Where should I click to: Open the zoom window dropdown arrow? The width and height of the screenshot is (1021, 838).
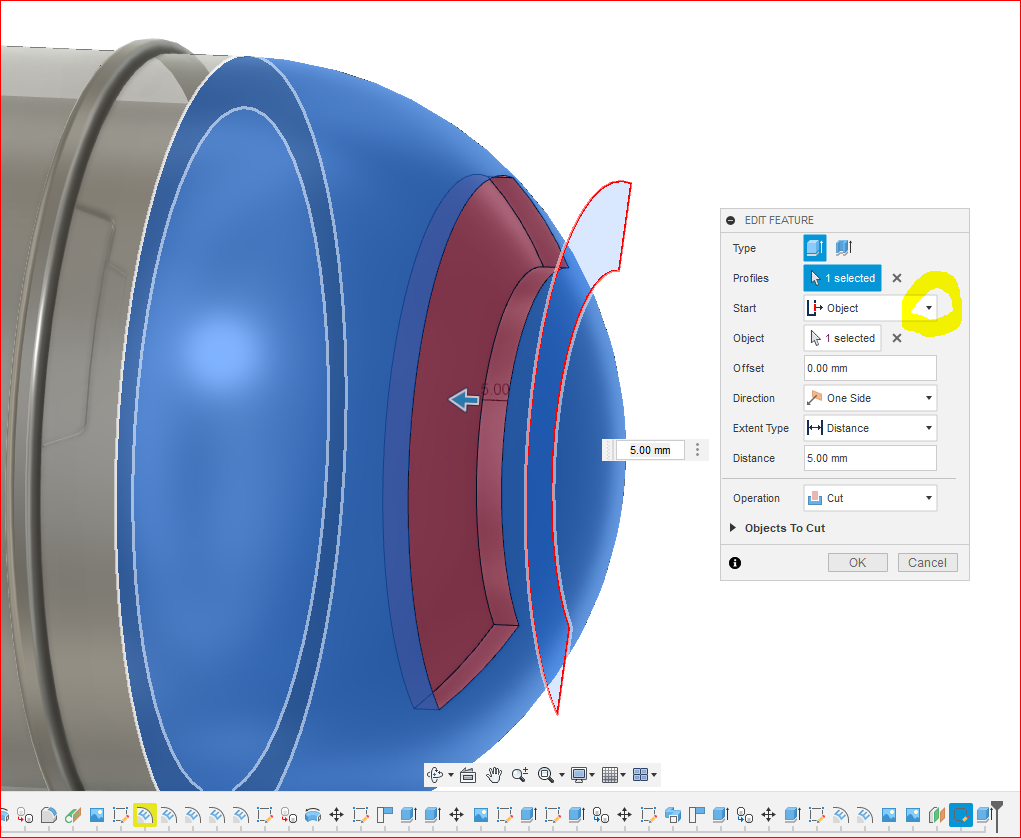[562, 775]
